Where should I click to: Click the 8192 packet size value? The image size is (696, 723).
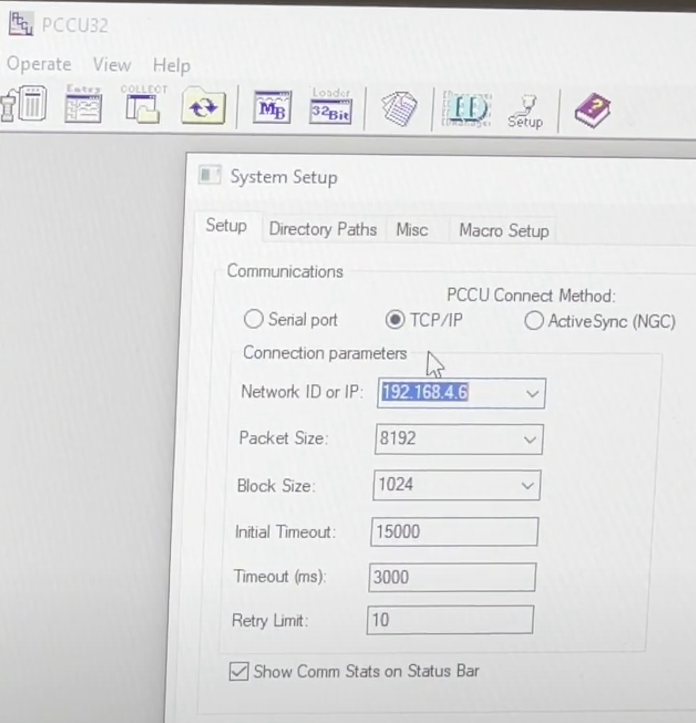[398, 438]
